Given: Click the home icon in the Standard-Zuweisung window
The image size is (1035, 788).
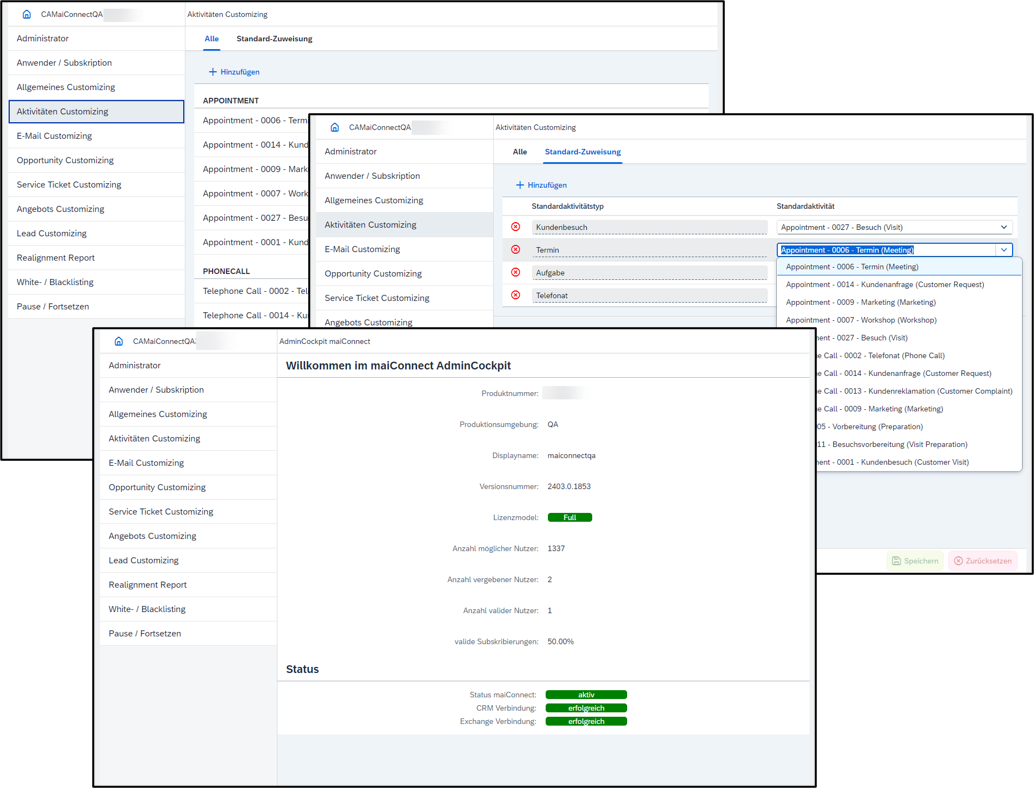Looking at the screenshot, I should [x=335, y=128].
